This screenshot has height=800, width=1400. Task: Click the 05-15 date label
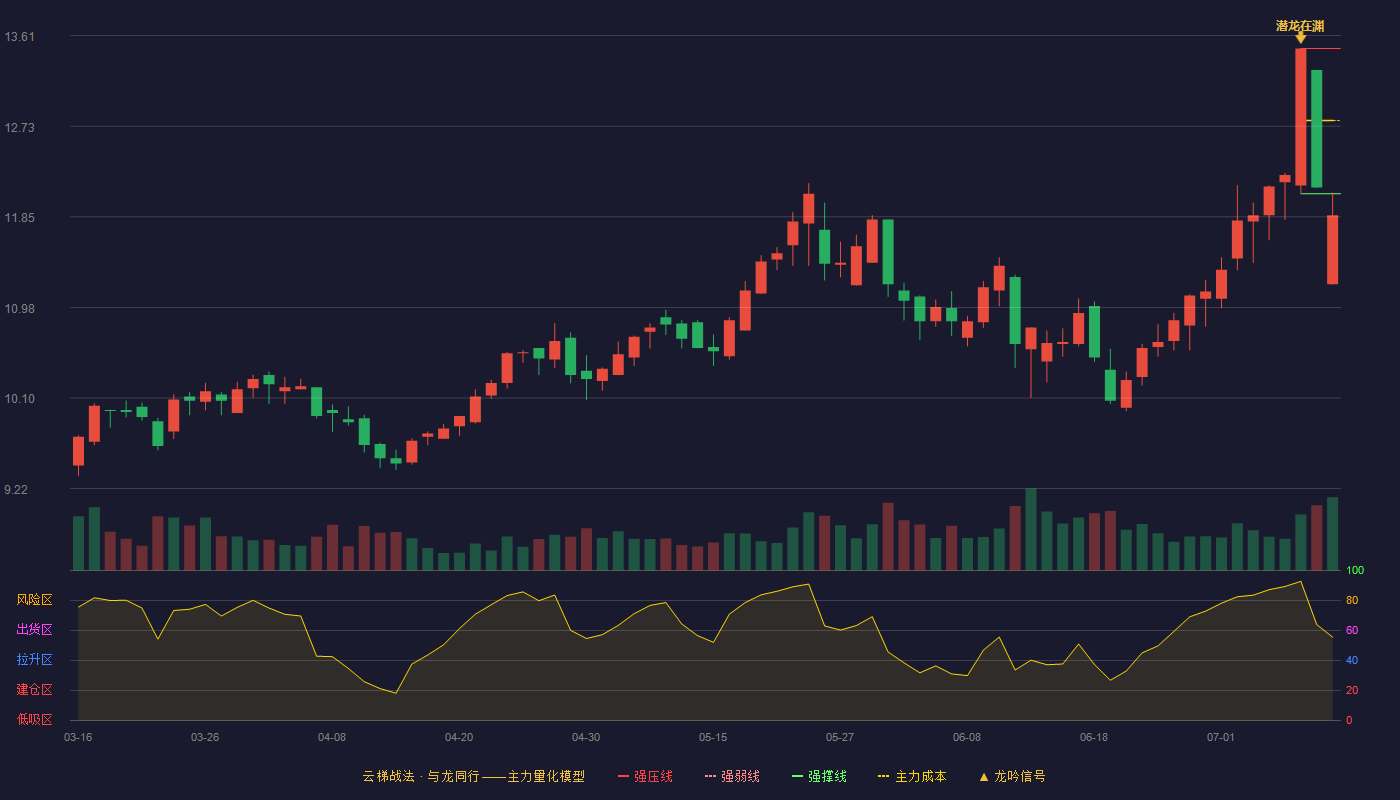713,737
